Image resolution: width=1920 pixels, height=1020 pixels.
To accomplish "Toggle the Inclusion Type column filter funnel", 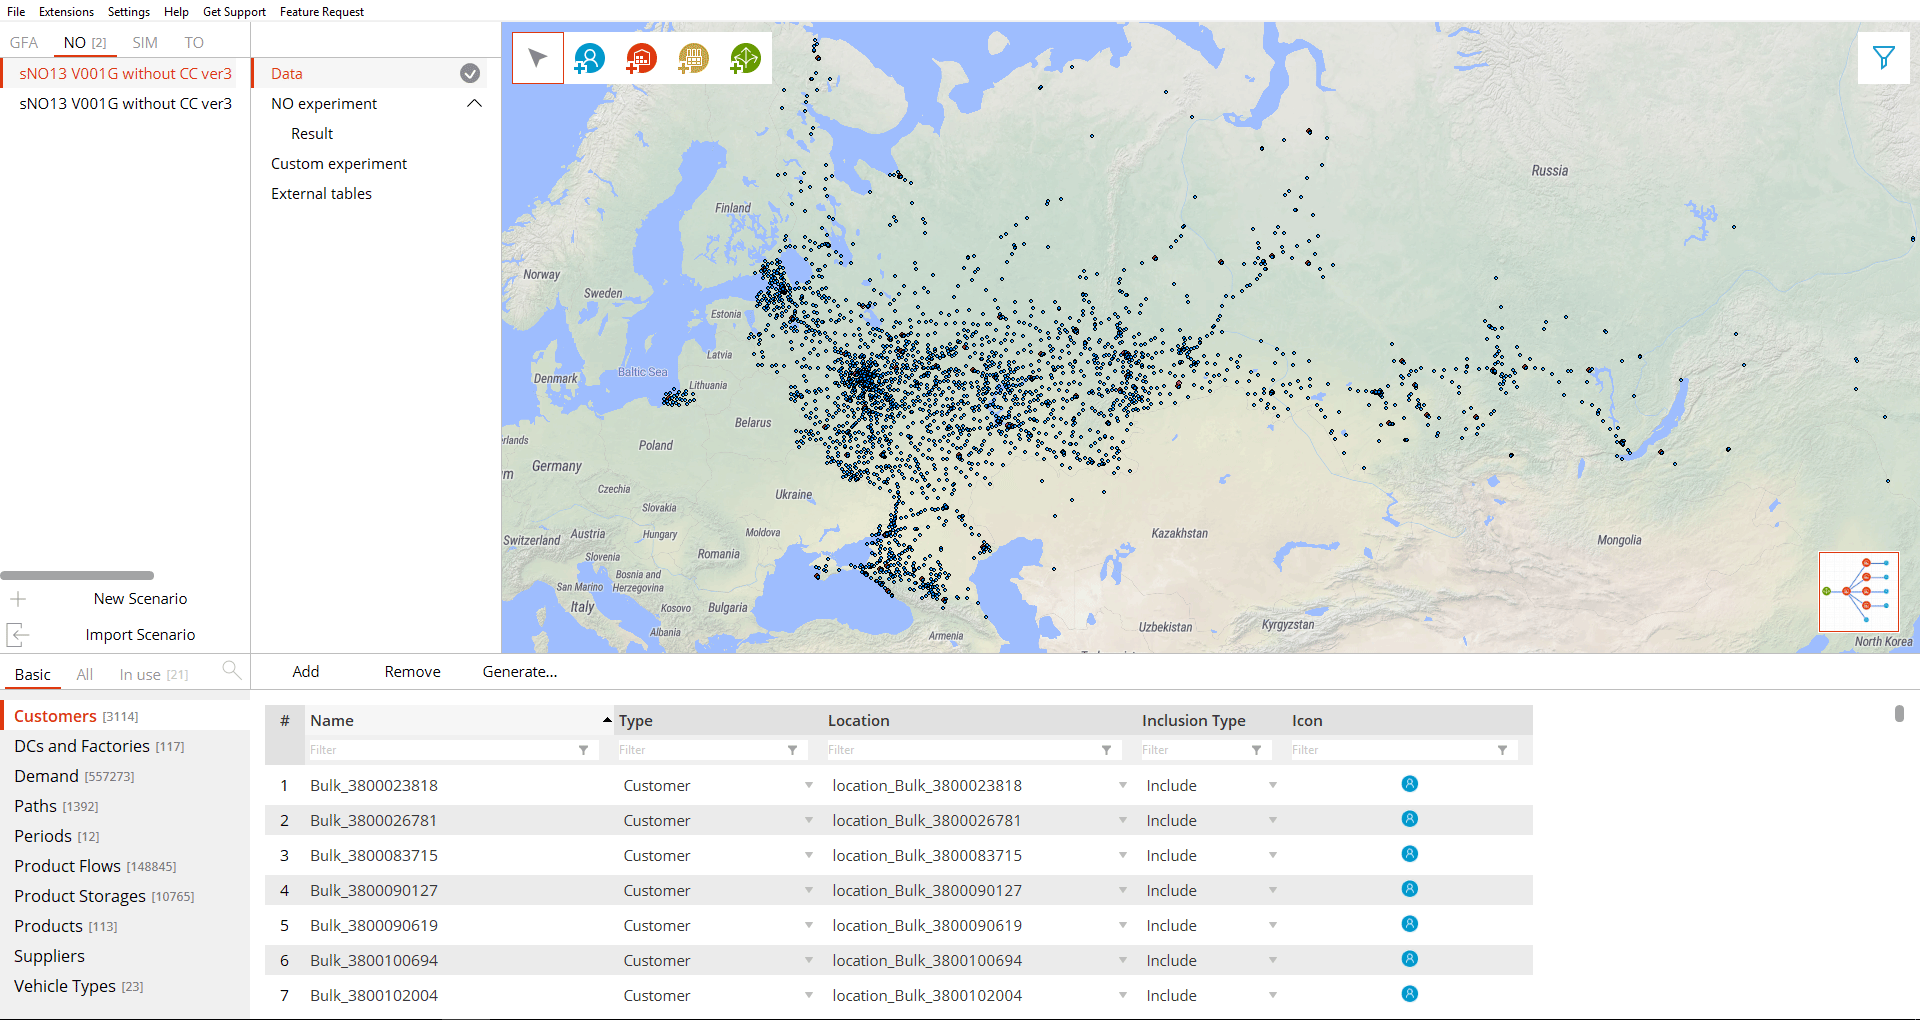I will pyautogui.click(x=1256, y=750).
